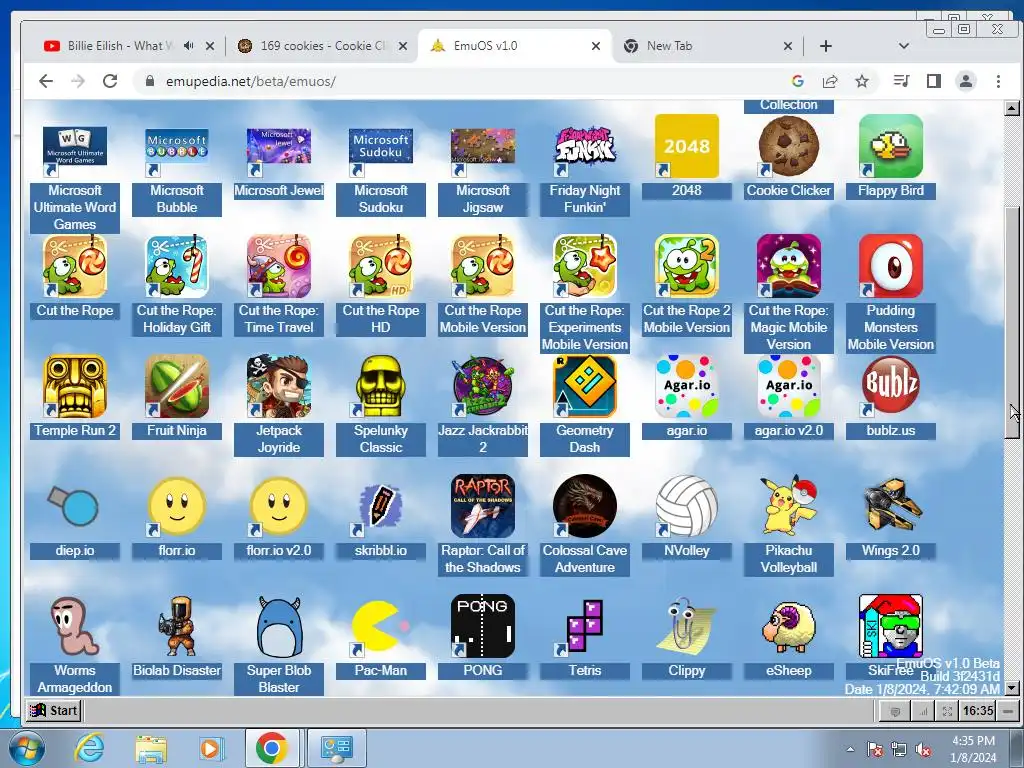Click the EmuOS Start button
Image resolution: width=1024 pixels, height=768 pixels.
click(54, 710)
